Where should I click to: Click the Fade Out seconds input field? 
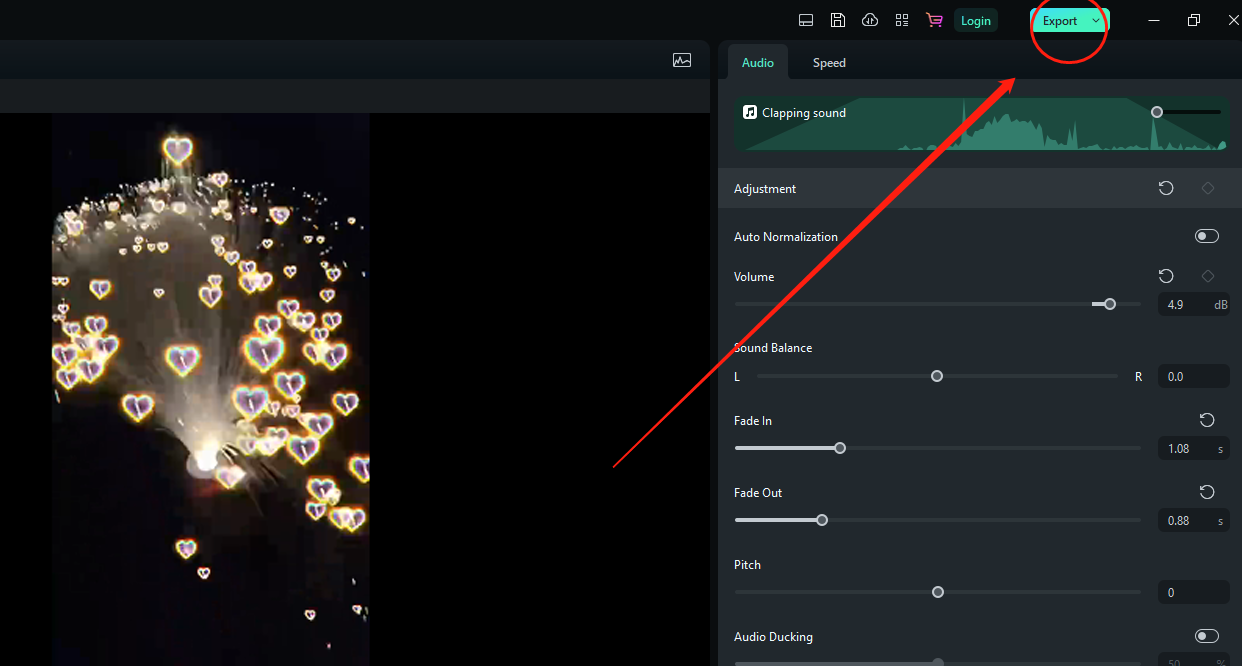coord(1185,520)
